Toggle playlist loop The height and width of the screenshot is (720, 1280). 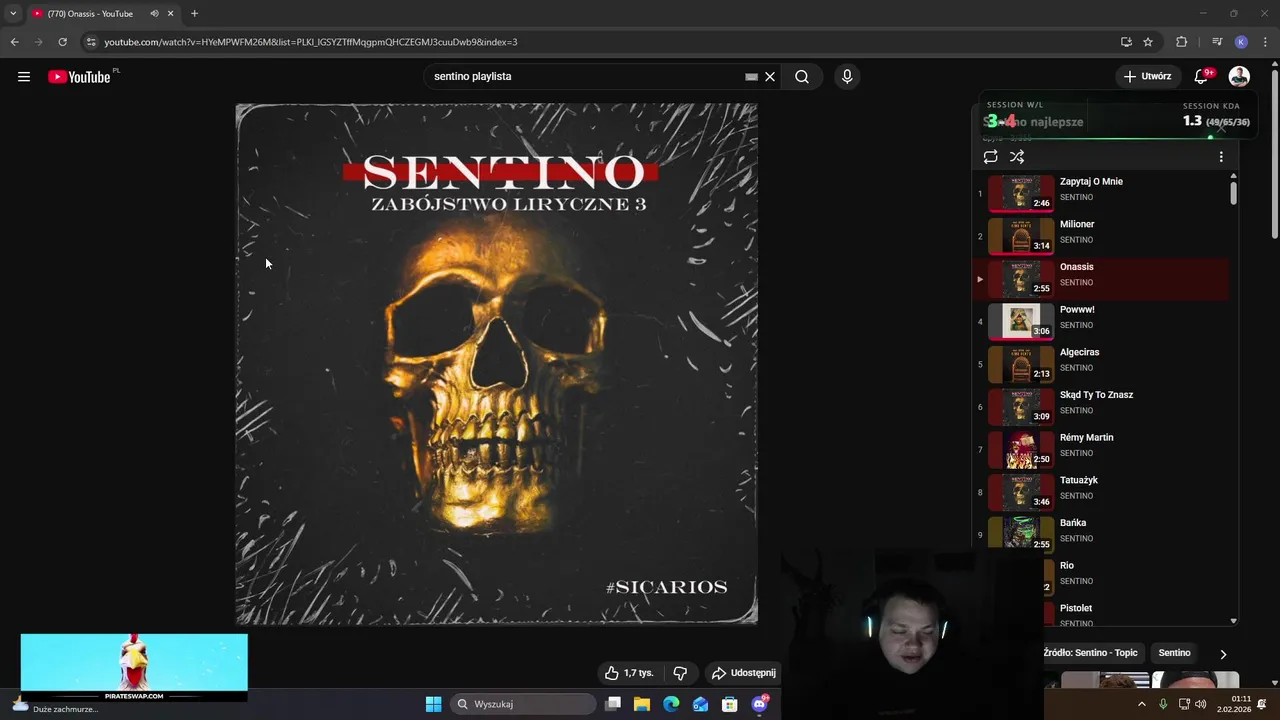(990, 157)
